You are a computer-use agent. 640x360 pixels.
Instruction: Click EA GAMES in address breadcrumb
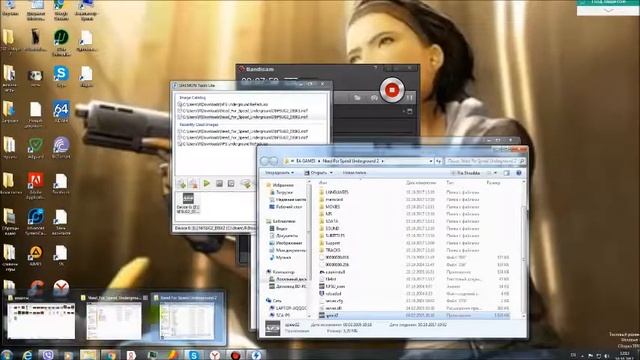coord(306,161)
